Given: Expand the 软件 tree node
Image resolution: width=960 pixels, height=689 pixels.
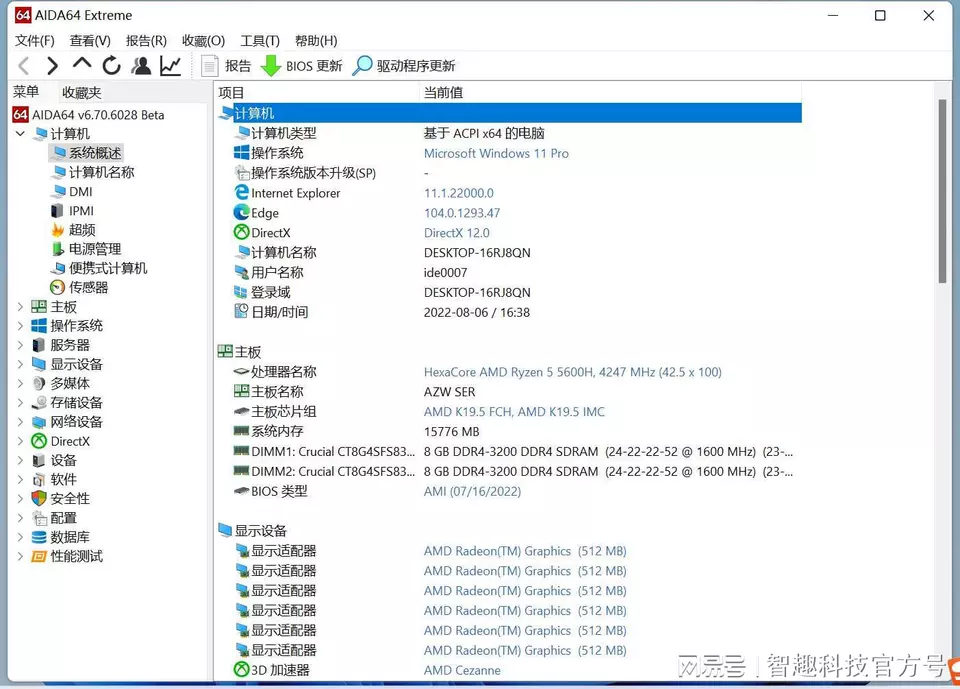Looking at the screenshot, I should [20, 479].
